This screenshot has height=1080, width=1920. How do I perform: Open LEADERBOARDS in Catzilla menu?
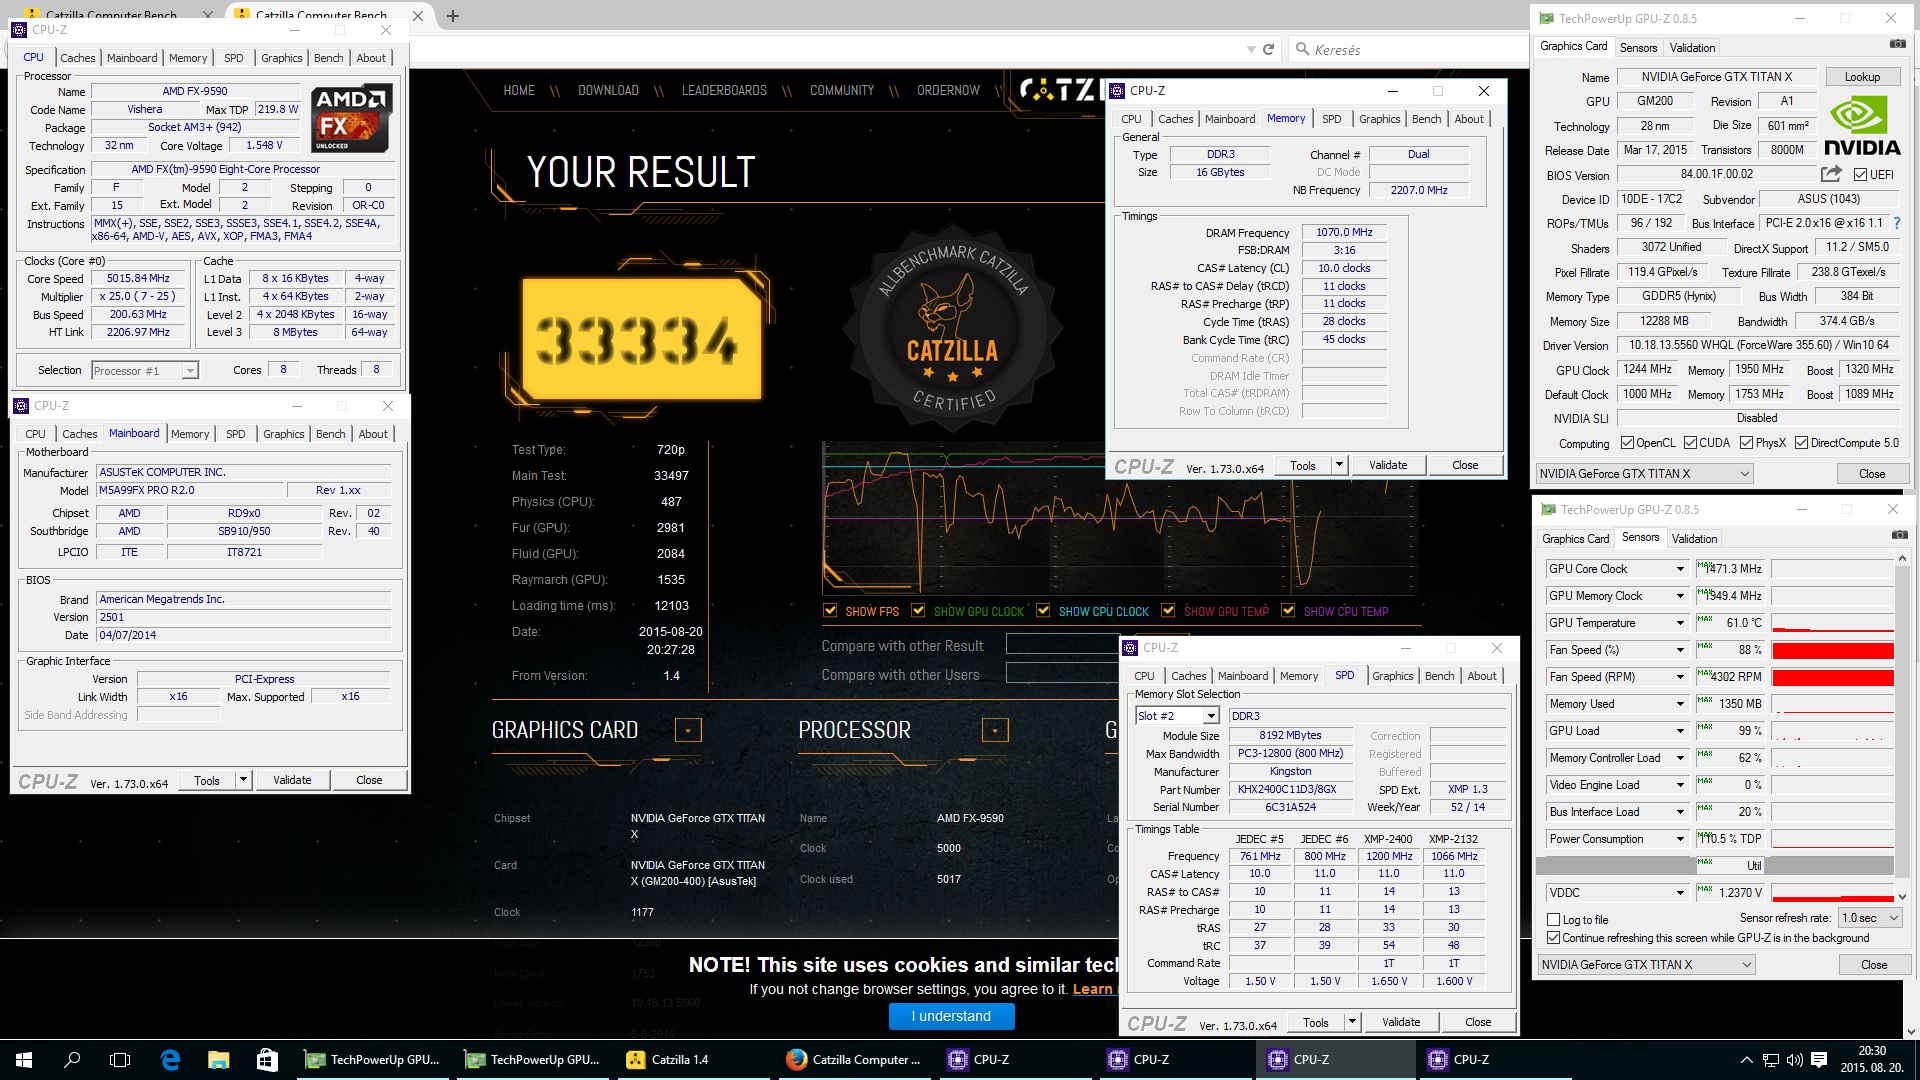(x=724, y=90)
